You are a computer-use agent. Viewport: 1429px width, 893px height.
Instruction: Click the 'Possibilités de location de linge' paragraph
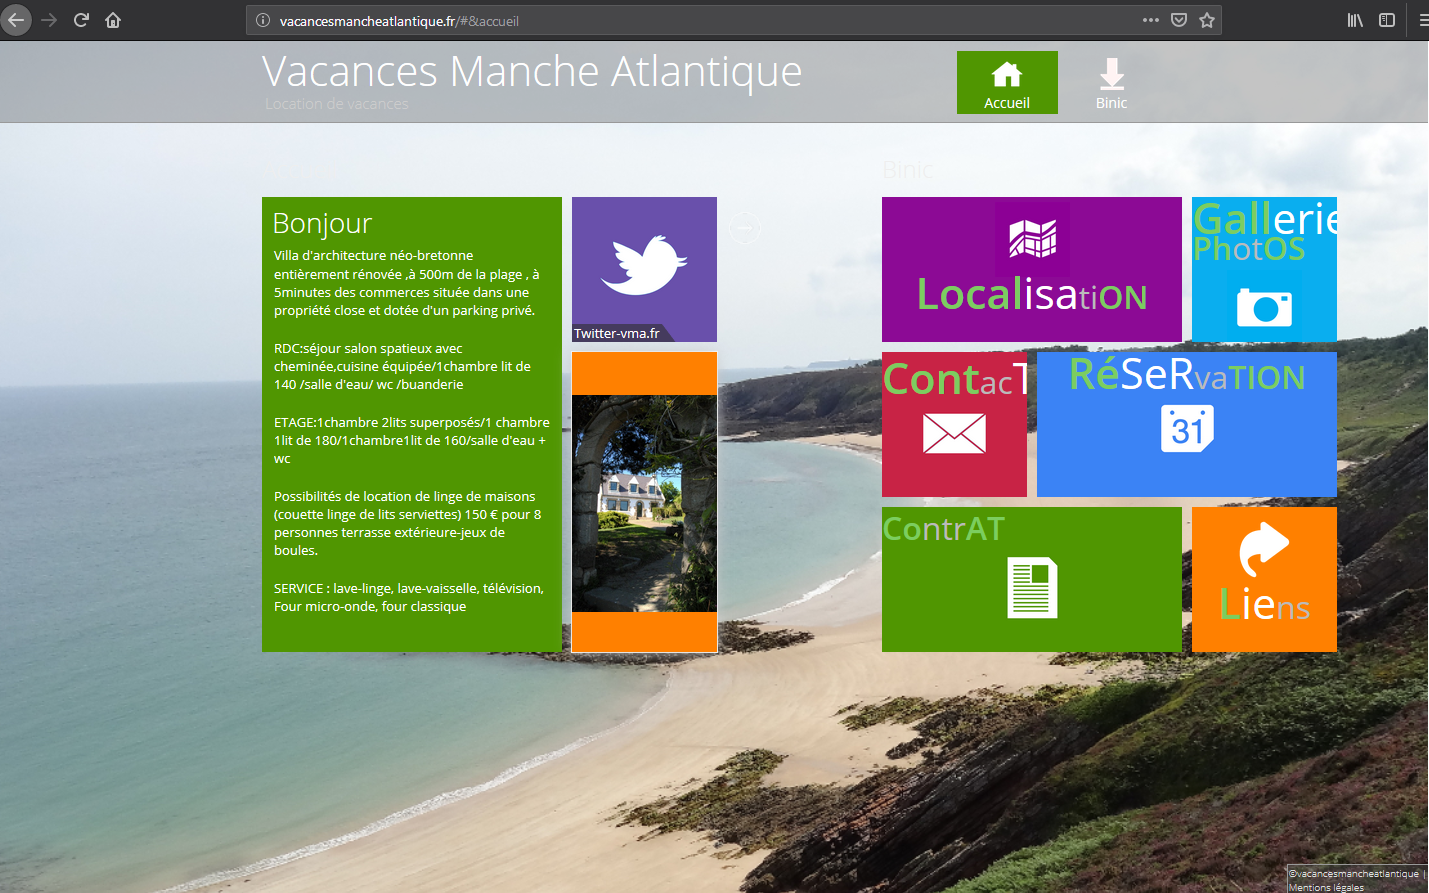click(408, 523)
